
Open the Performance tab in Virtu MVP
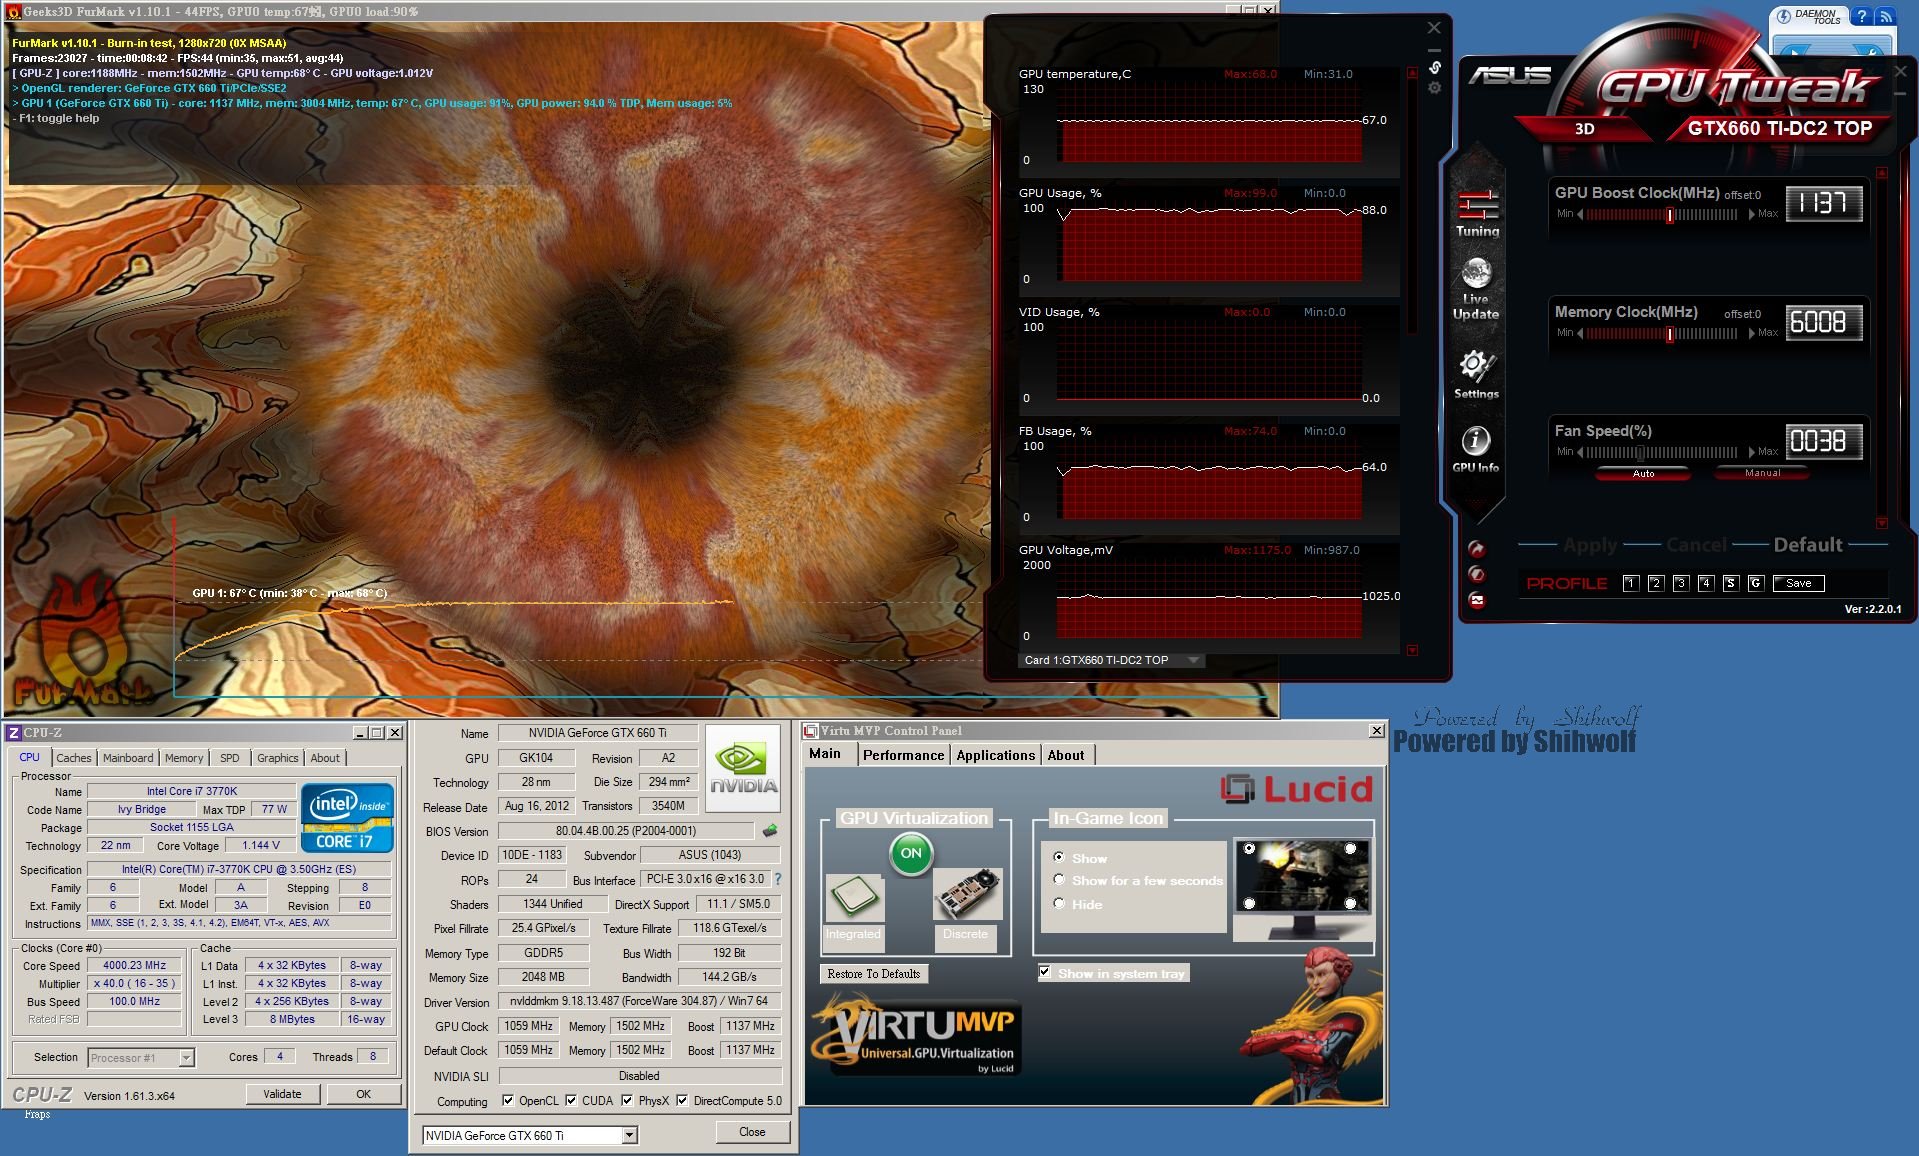point(903,755)
